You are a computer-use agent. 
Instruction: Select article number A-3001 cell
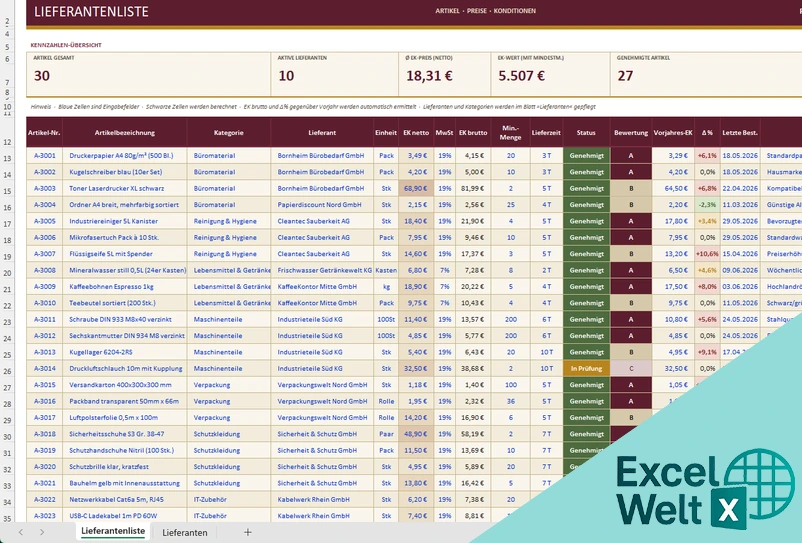pyautogui.click(x=44, y=155)
